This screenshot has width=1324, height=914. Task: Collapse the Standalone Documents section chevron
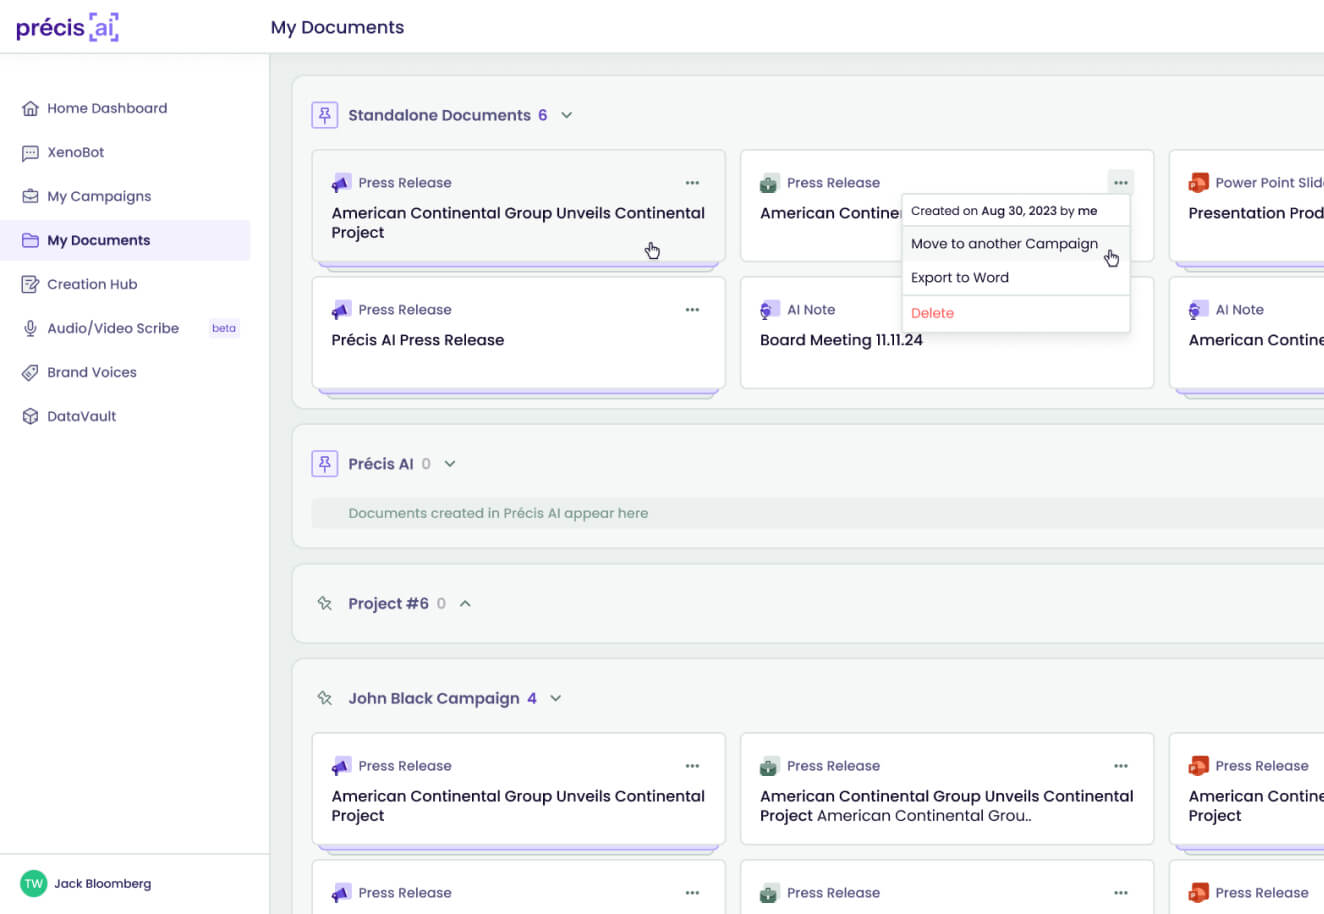(567, 115)
